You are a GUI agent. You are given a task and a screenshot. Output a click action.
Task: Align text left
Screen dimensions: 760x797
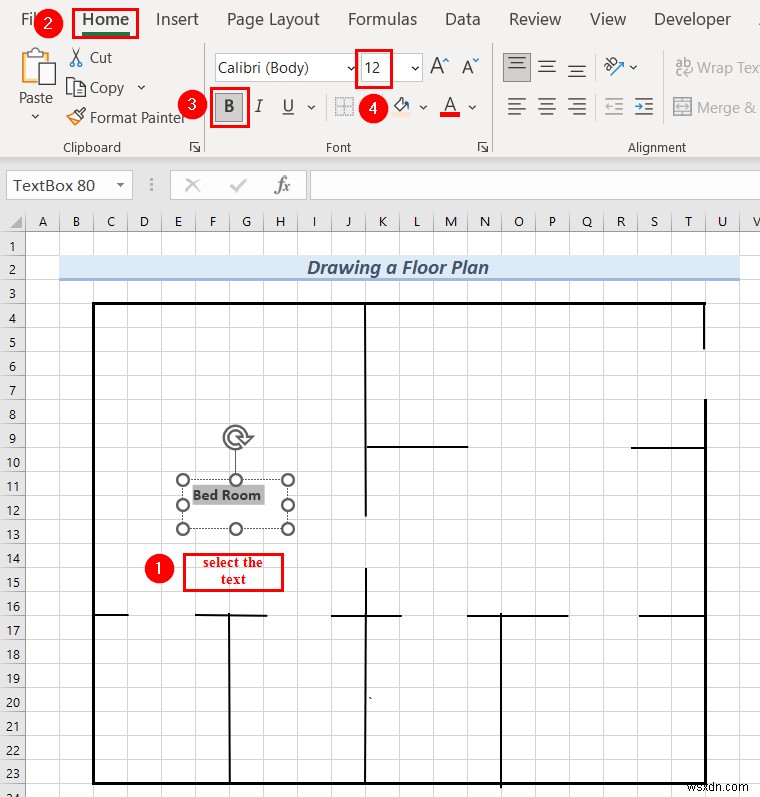[516, 107]
